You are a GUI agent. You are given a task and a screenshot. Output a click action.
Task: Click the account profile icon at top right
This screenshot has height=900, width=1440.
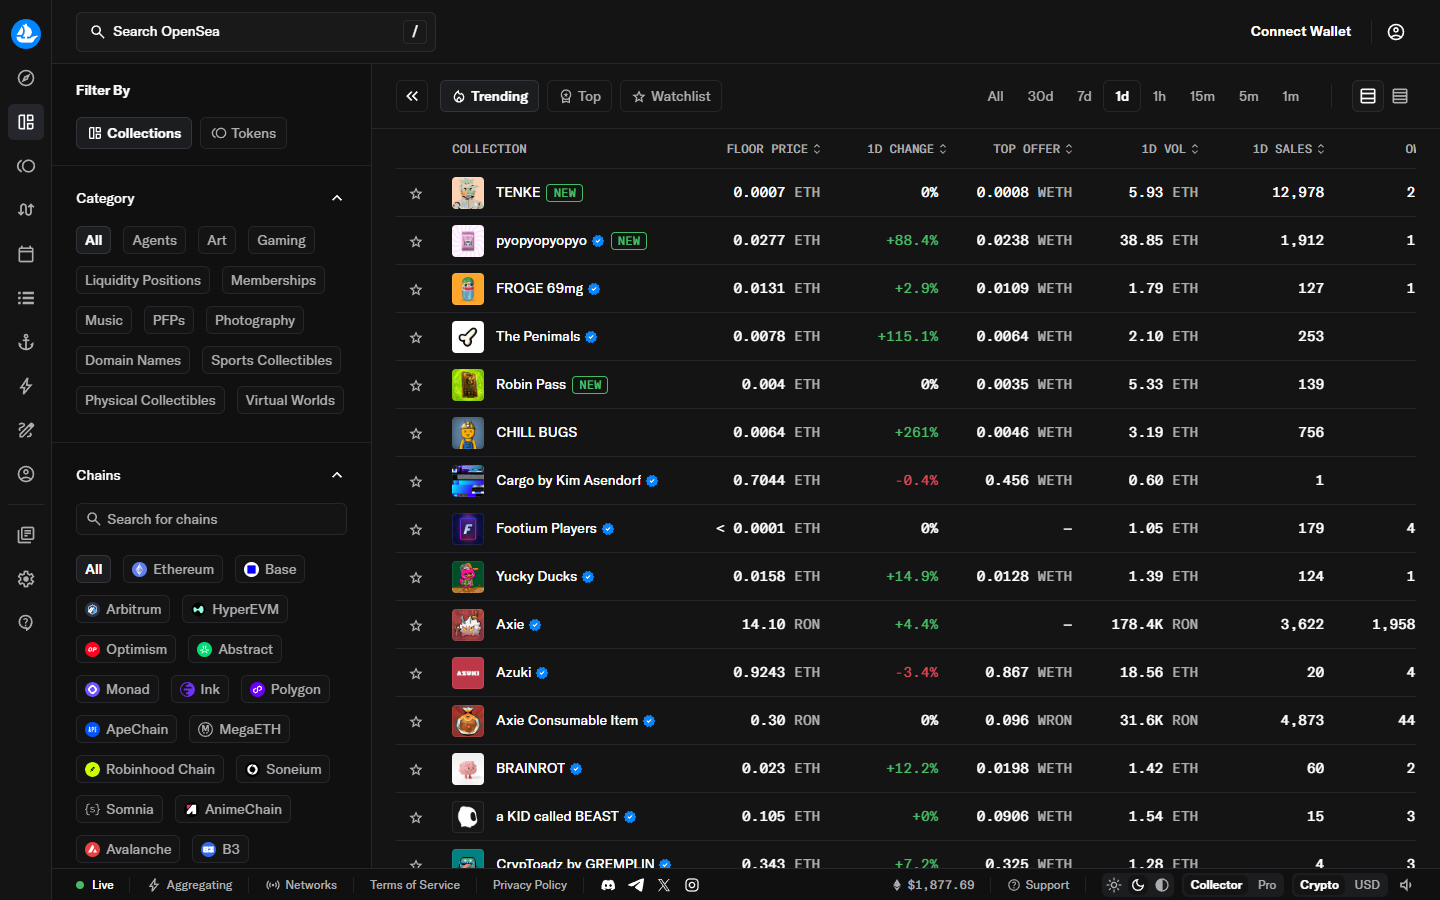pos(1396,32)
